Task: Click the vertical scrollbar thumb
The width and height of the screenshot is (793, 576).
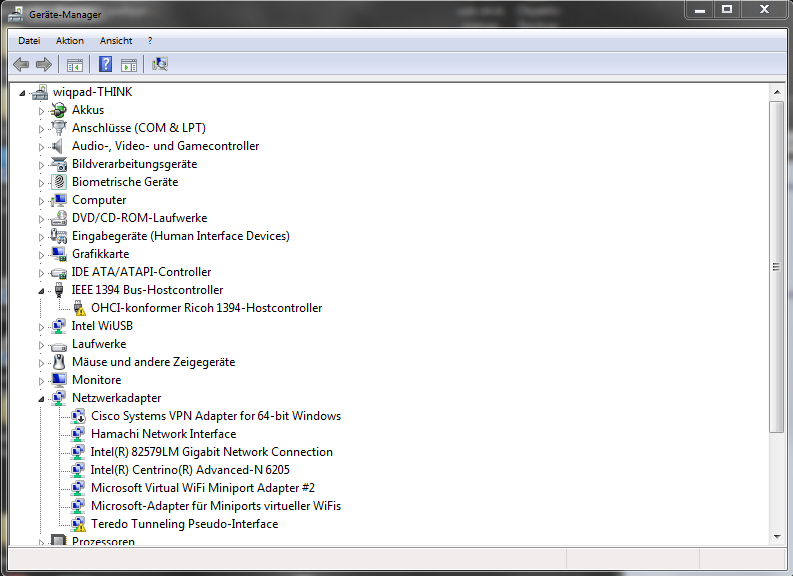Action: [776, 267]
